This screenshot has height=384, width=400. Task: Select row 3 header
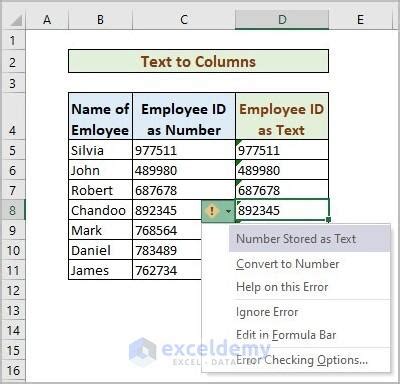click(13, 83)
